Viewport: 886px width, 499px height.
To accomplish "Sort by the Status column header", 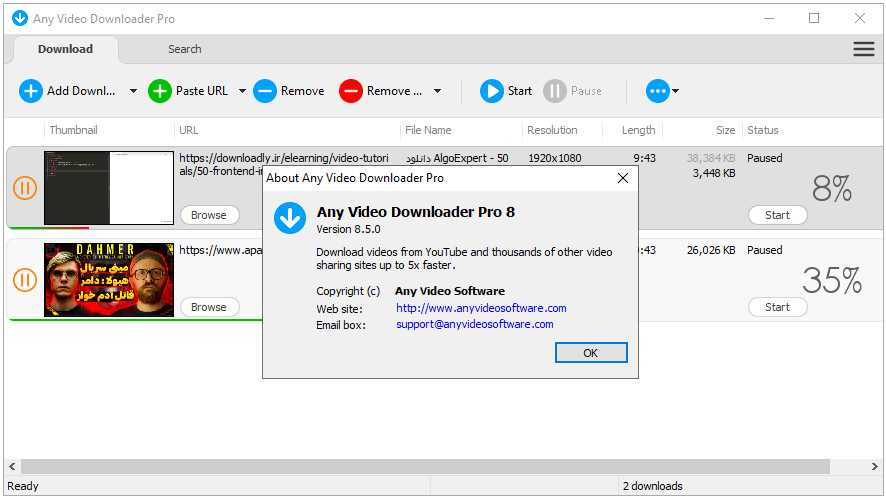I will (x=763, y=130).
